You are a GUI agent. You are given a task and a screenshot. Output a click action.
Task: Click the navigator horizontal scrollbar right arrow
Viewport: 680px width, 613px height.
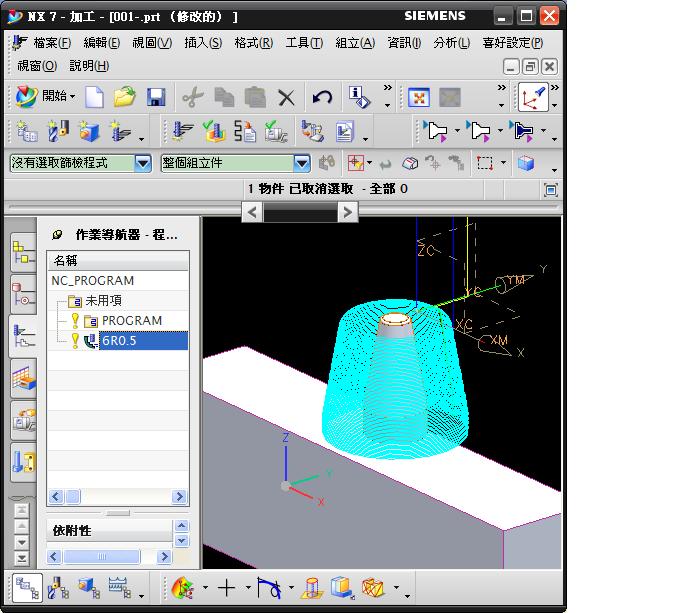point(179,496)
